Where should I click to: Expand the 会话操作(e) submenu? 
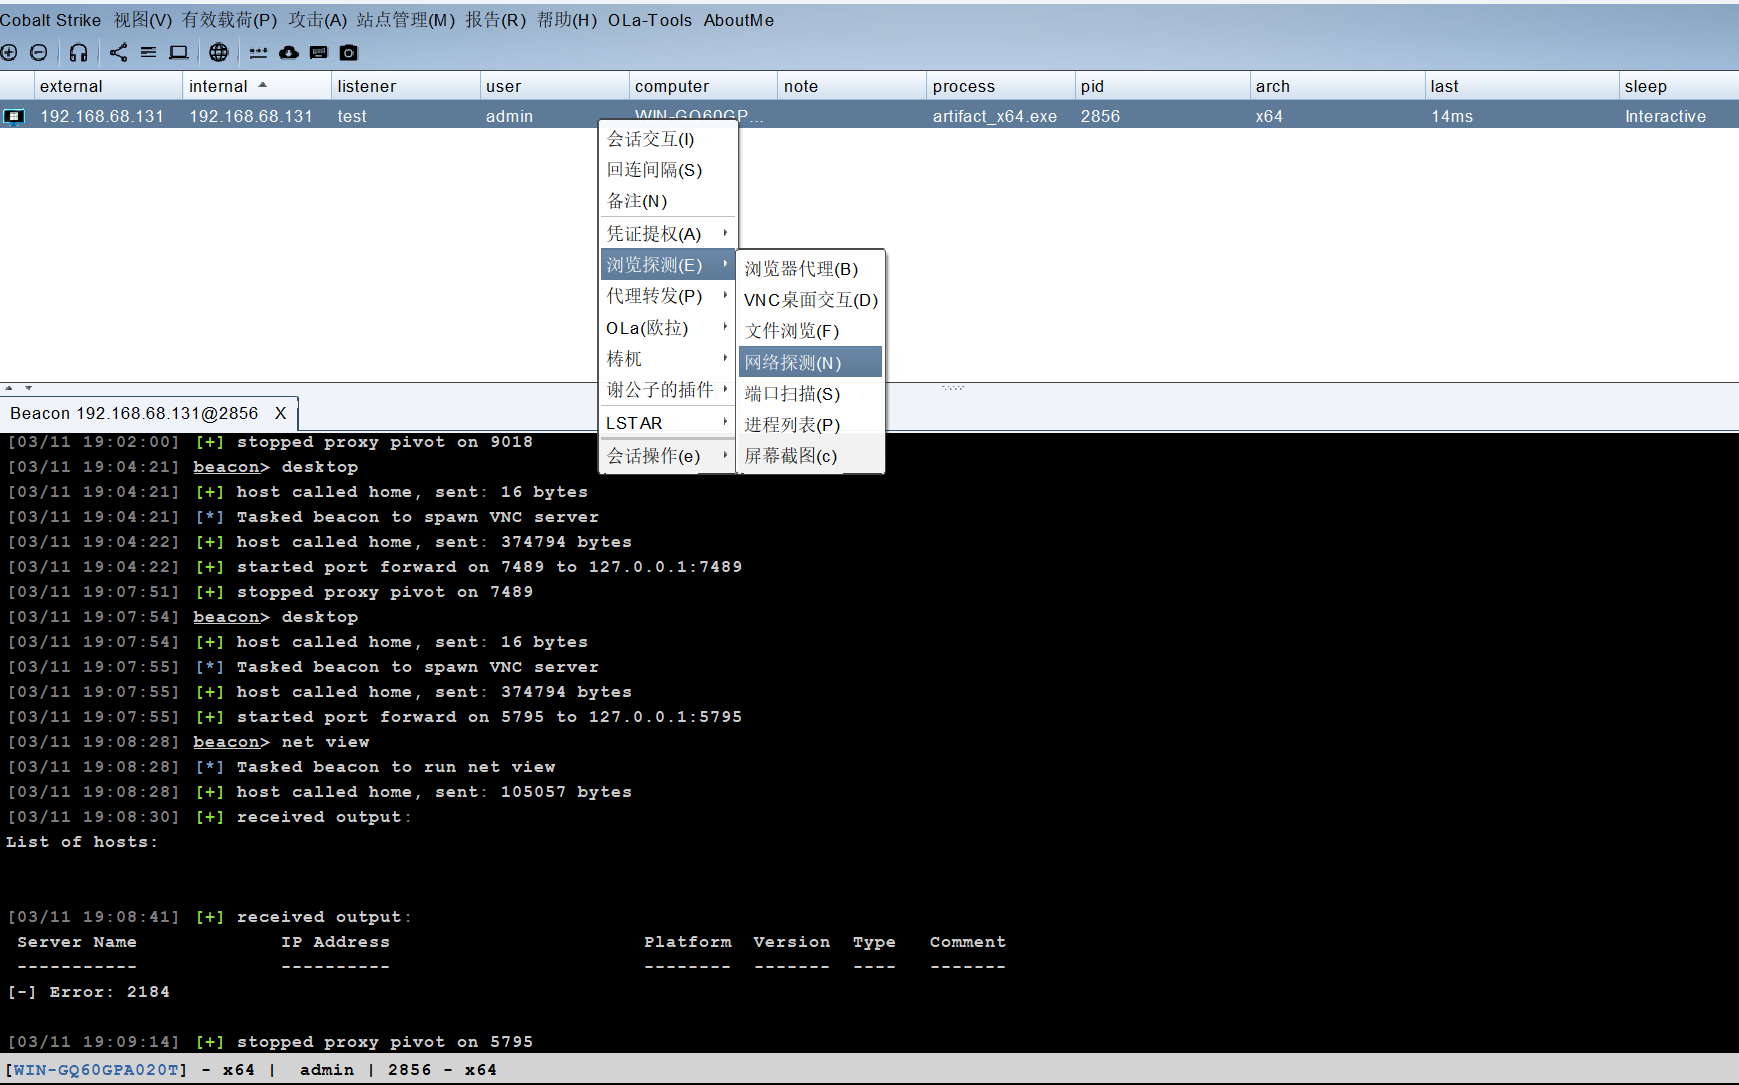[x=668, y=456]
